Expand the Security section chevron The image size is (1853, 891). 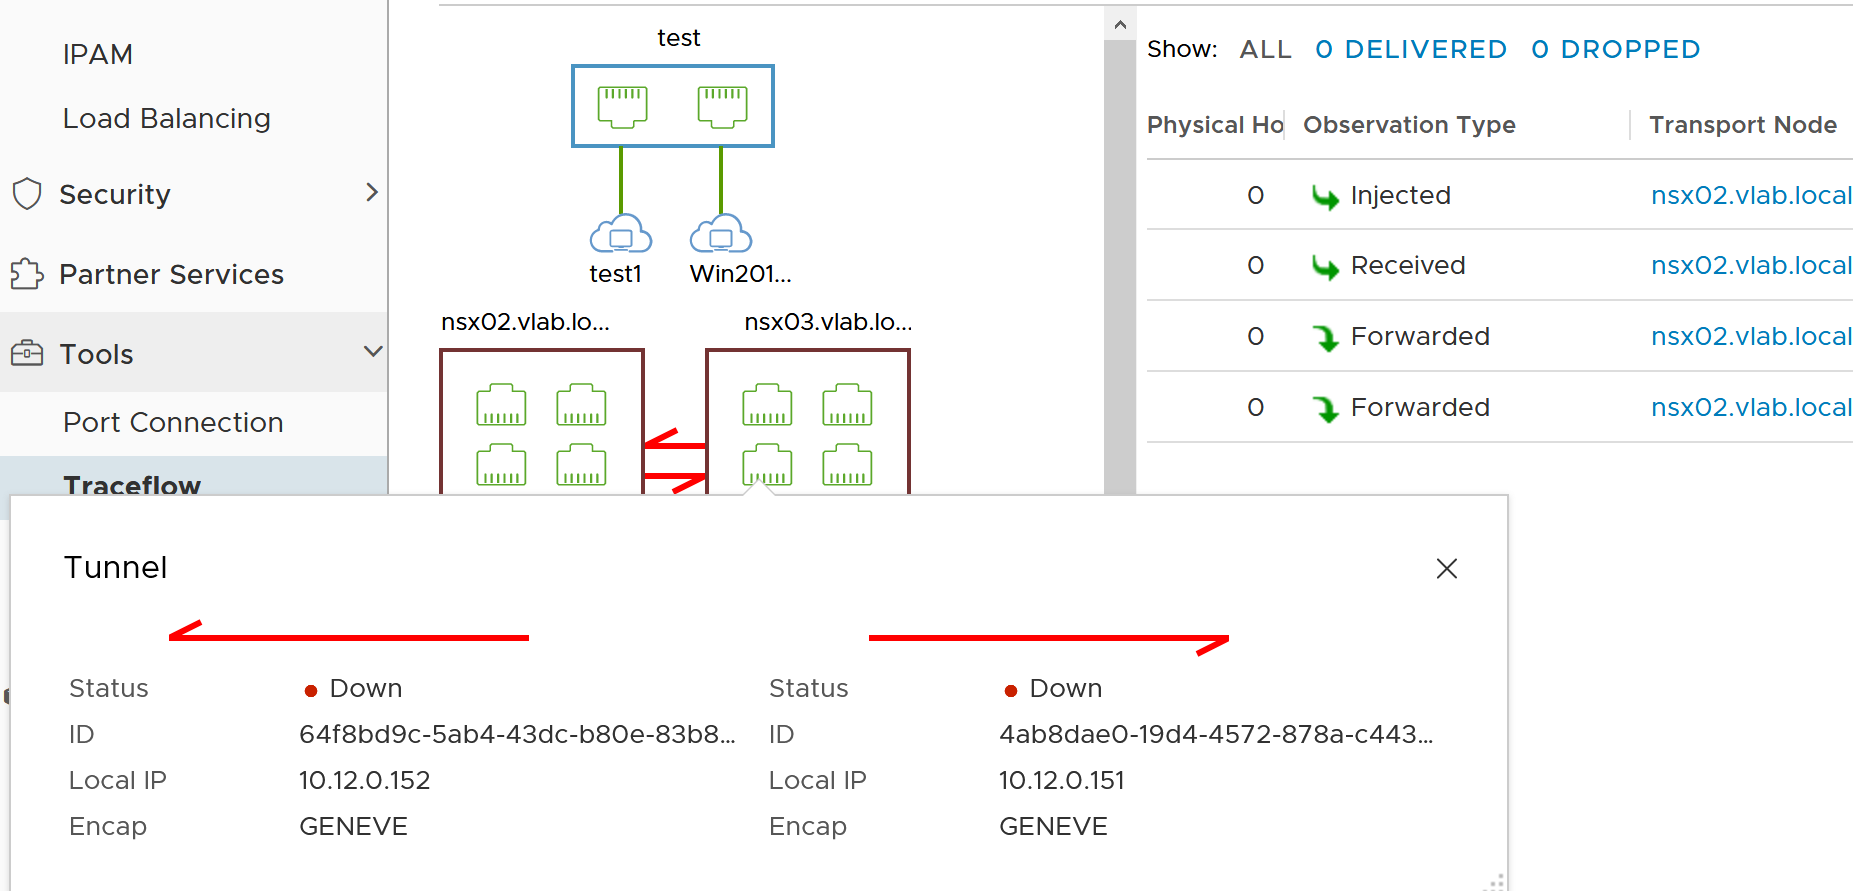[372, 192]
